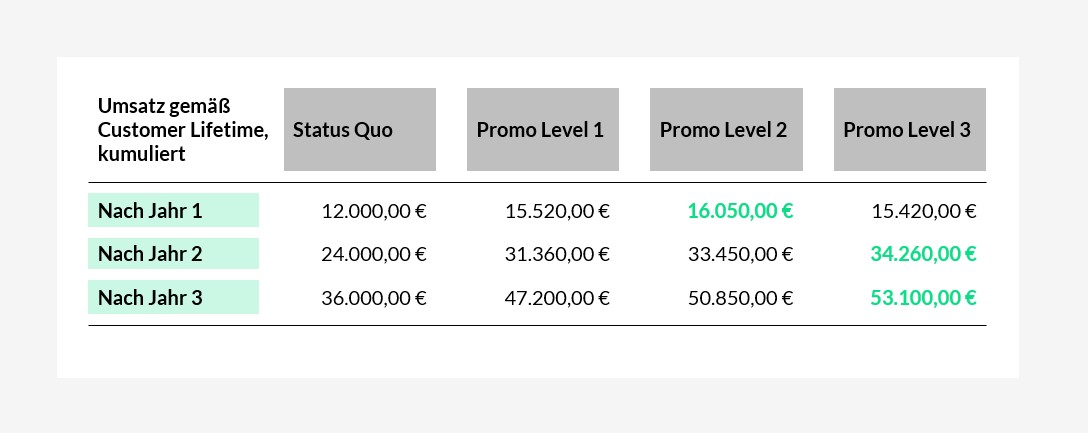The image size is (1088, 433).
Task: Select the 15.520,00 € Promo Level 1 value
Action: [x=557, y=211]
